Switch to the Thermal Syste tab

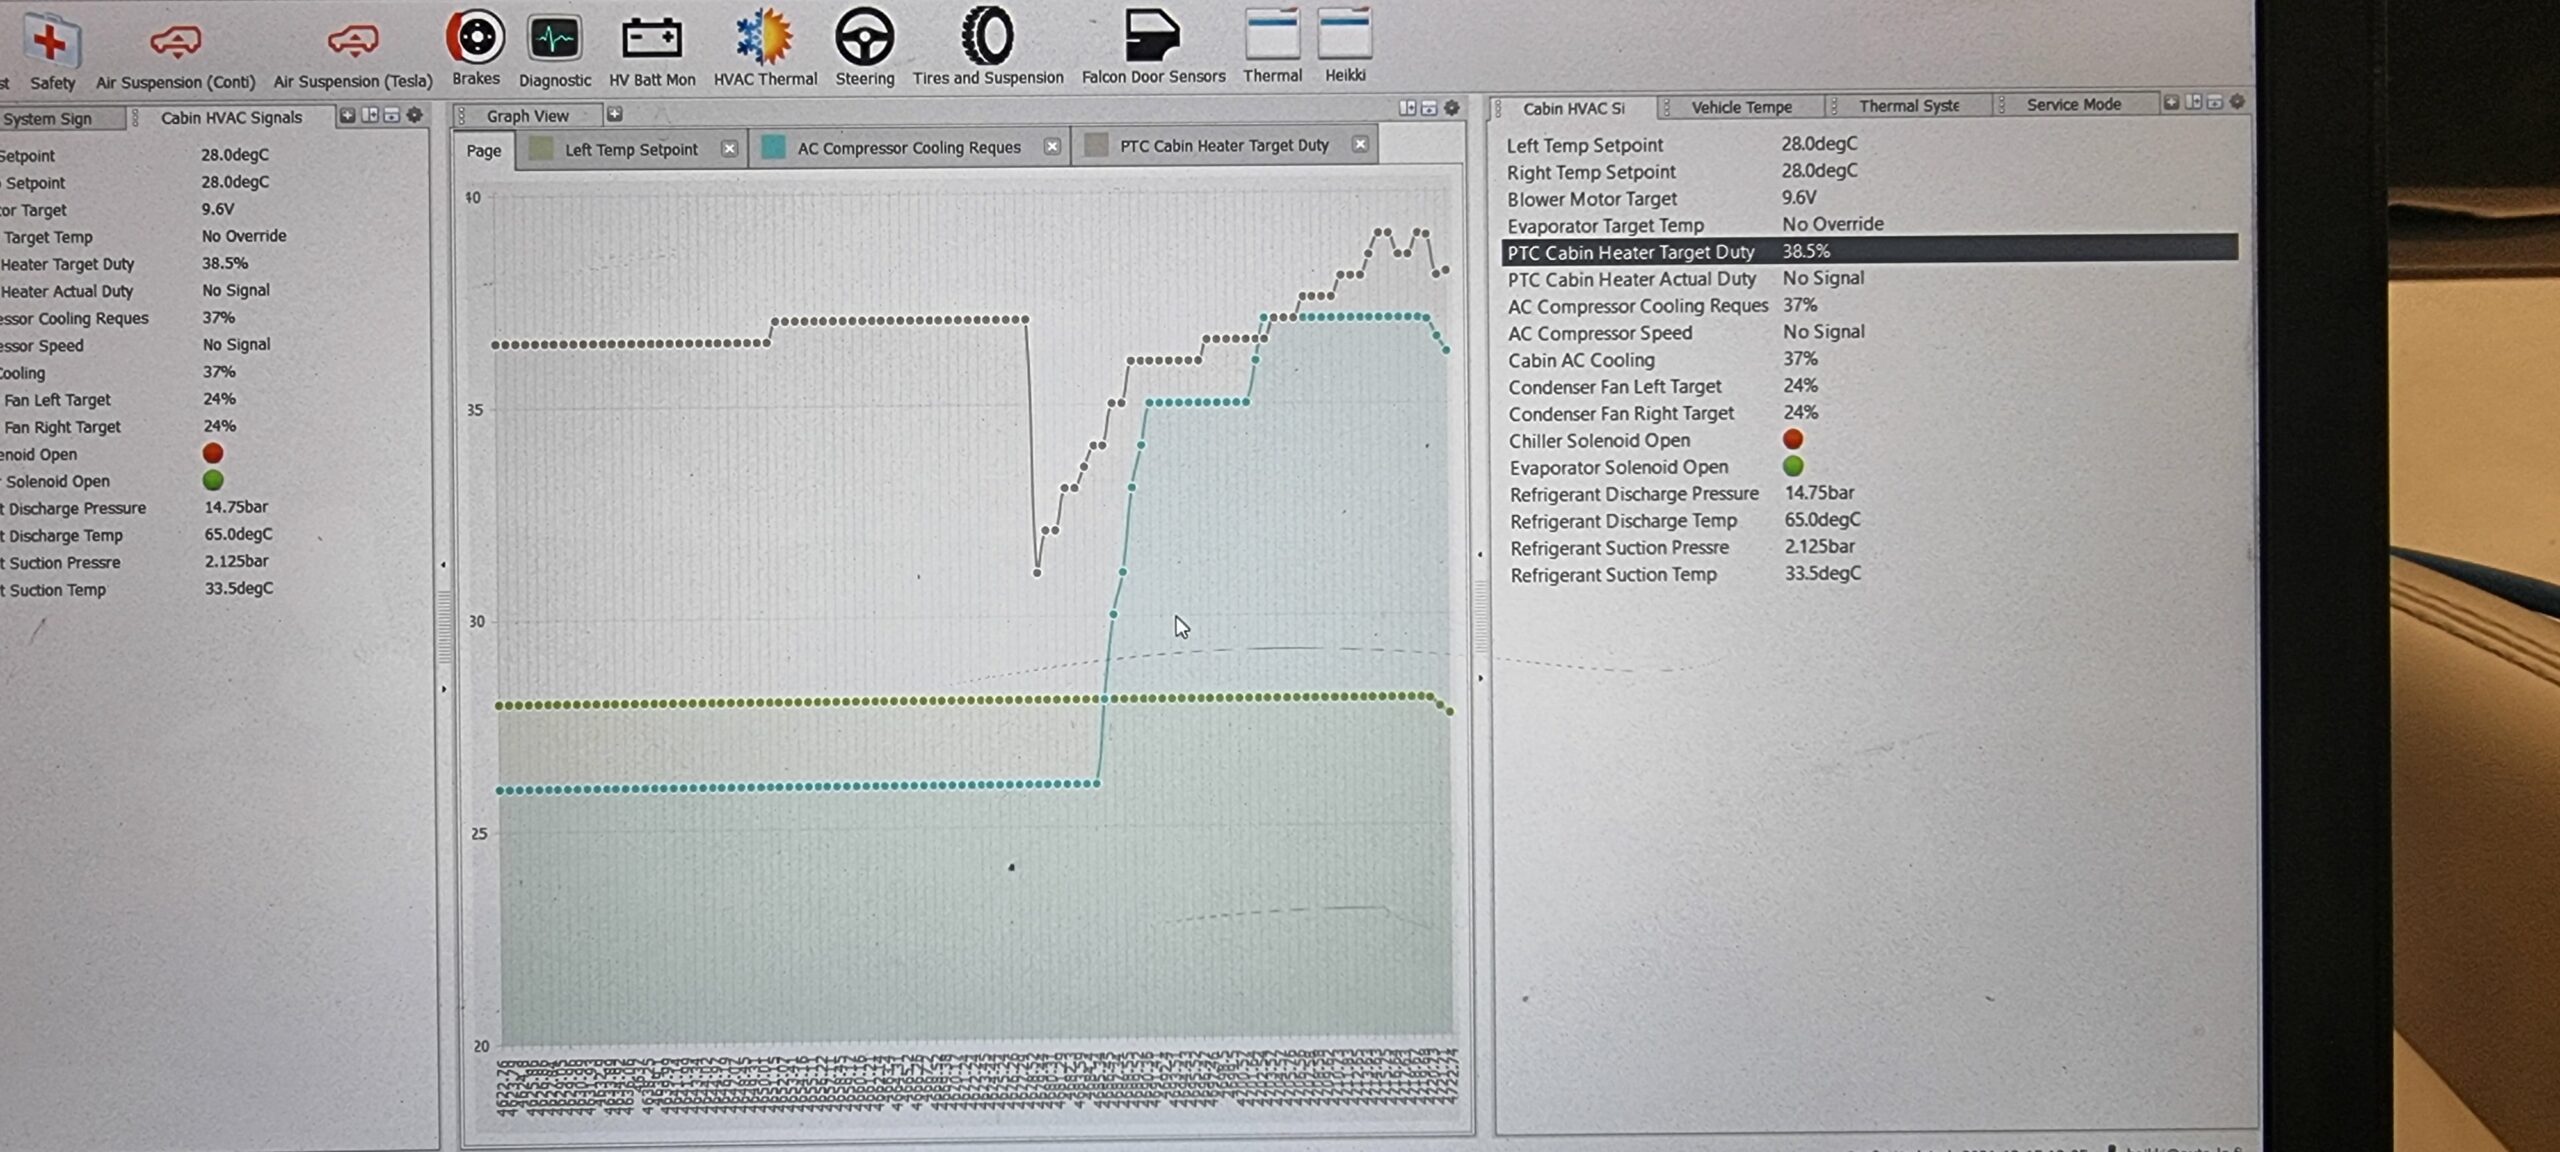[1908, 105]
